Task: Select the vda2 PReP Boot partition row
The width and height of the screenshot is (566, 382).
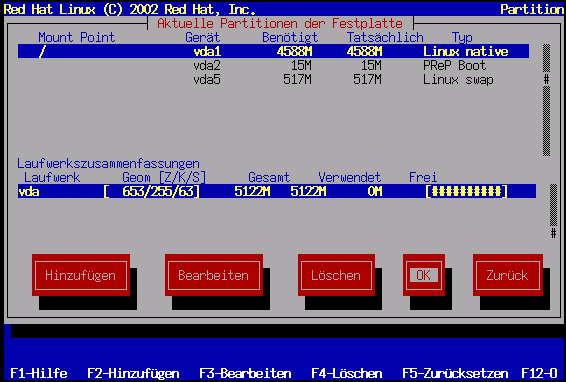Action: point(273,65)
